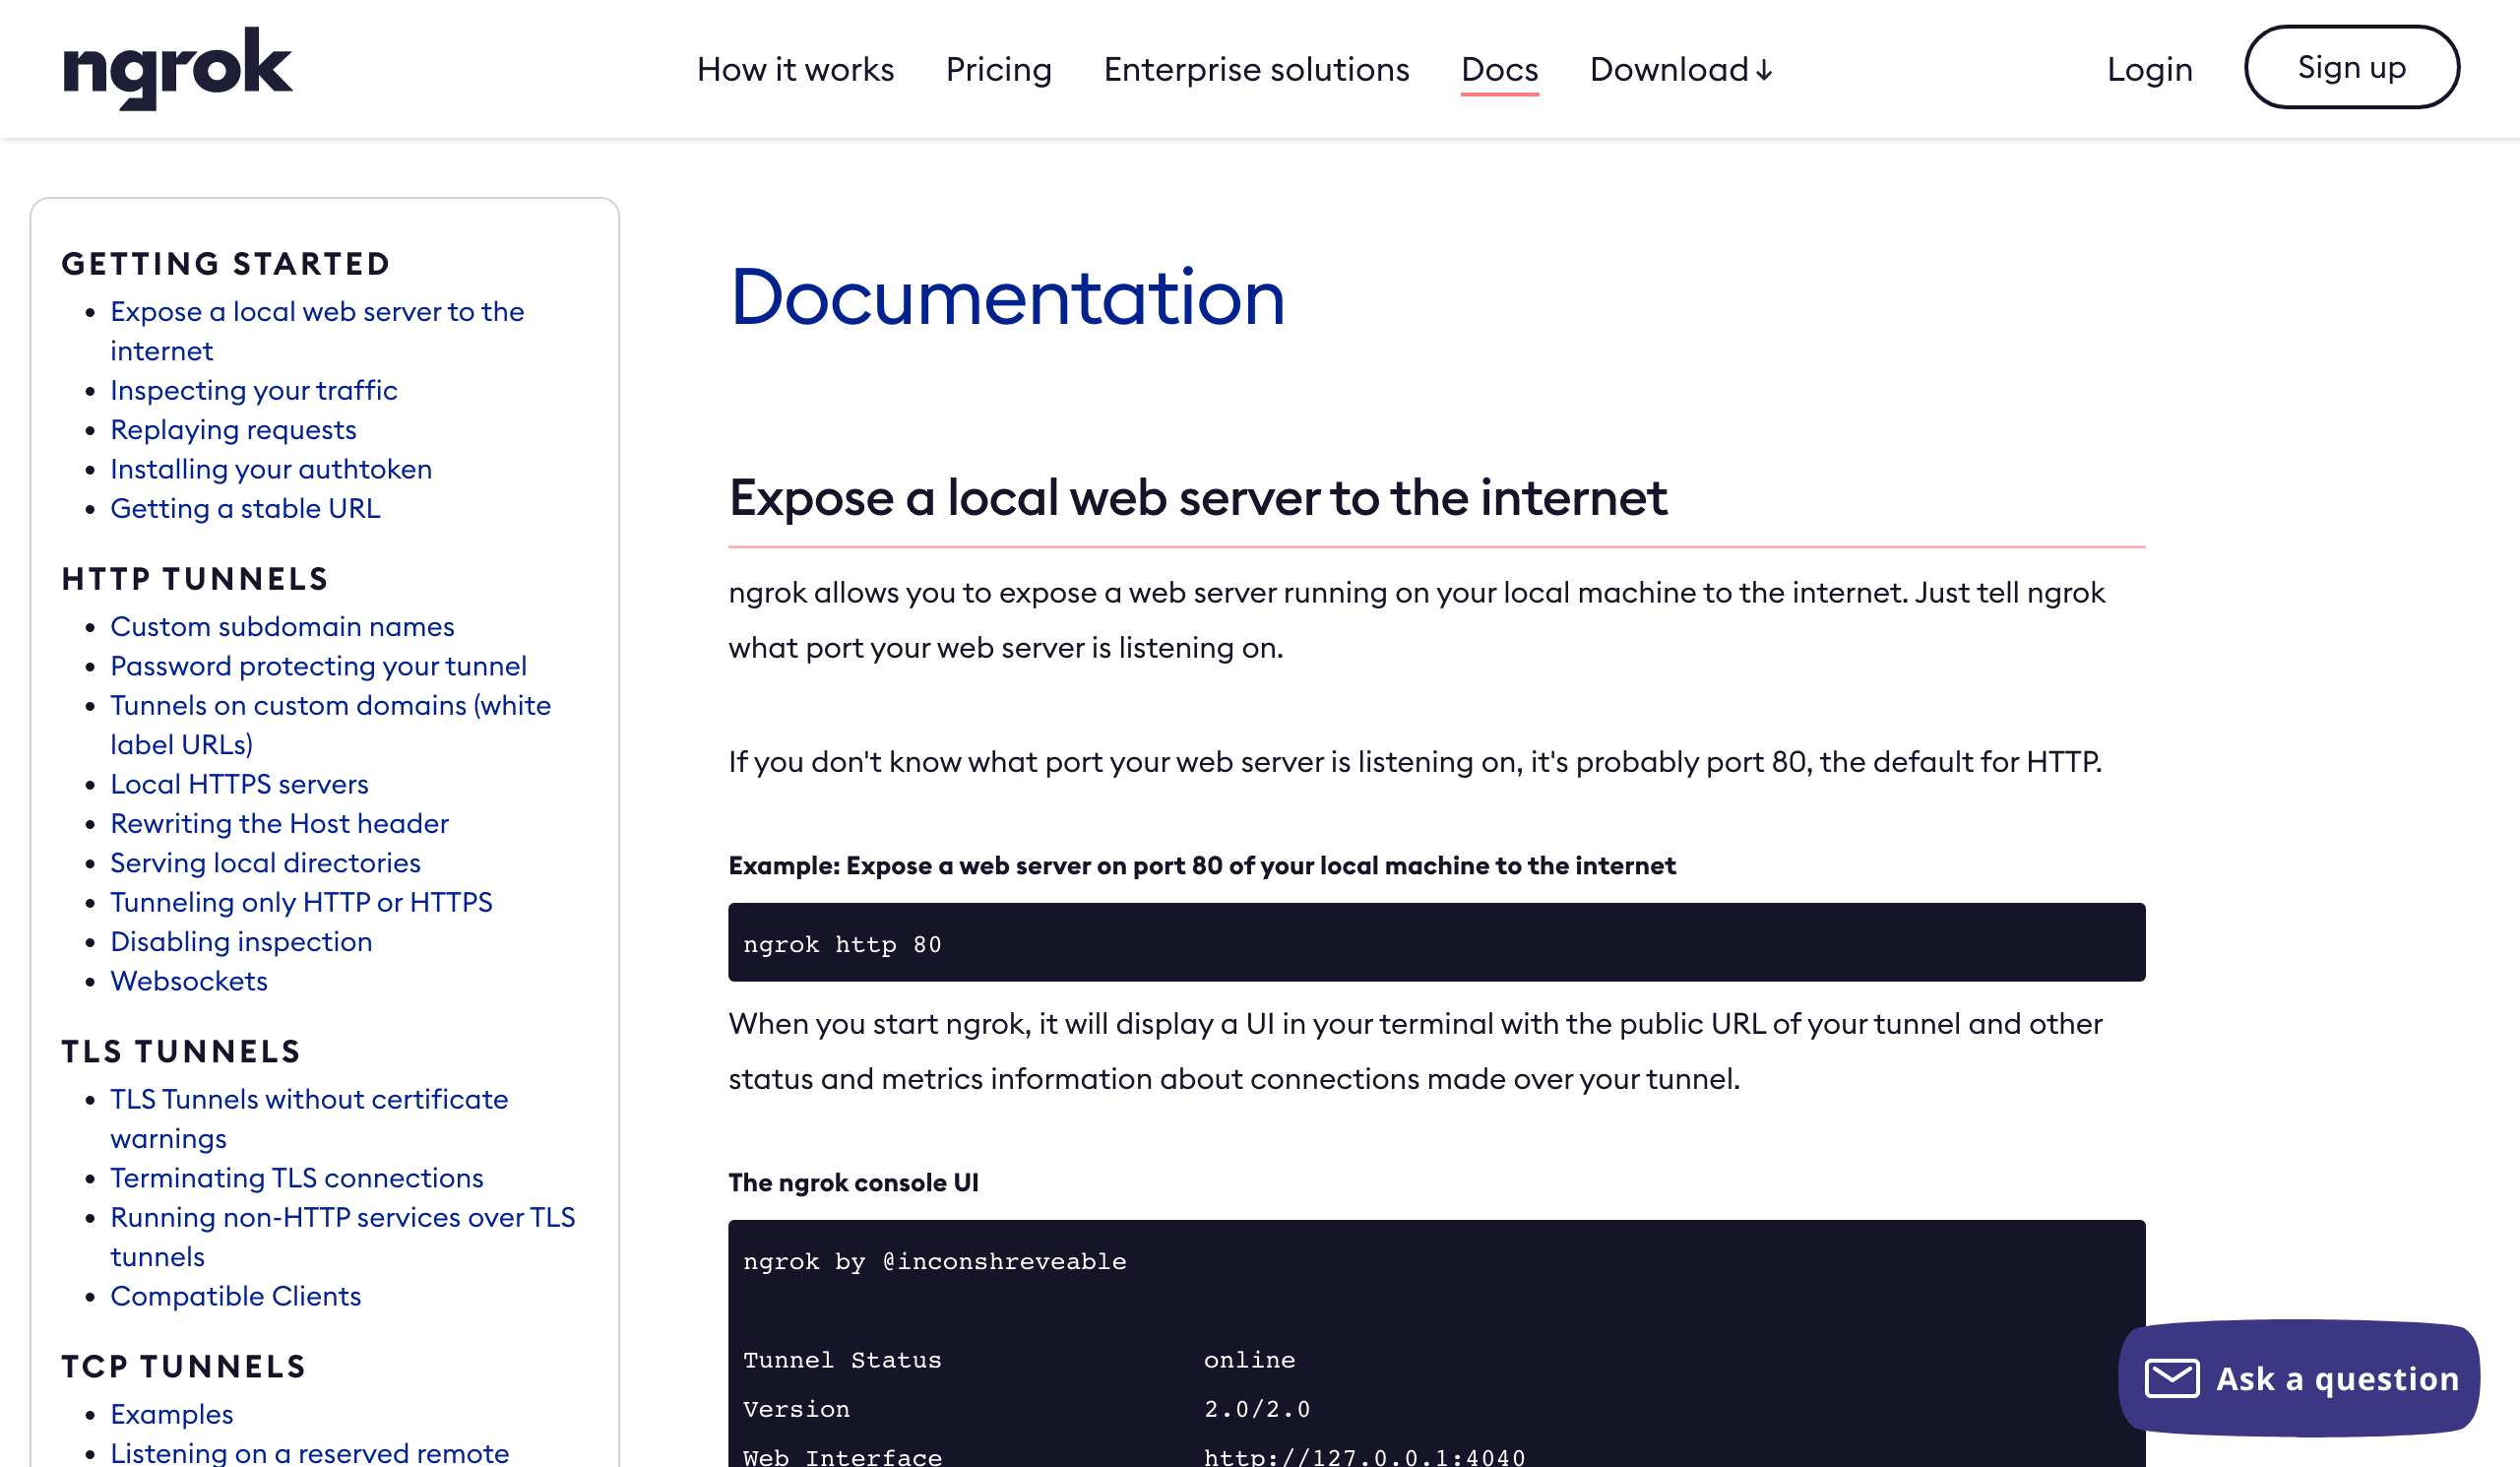Click the GETTING STARTED sidebar heading

pyautogui.click(x=226, y=264)
